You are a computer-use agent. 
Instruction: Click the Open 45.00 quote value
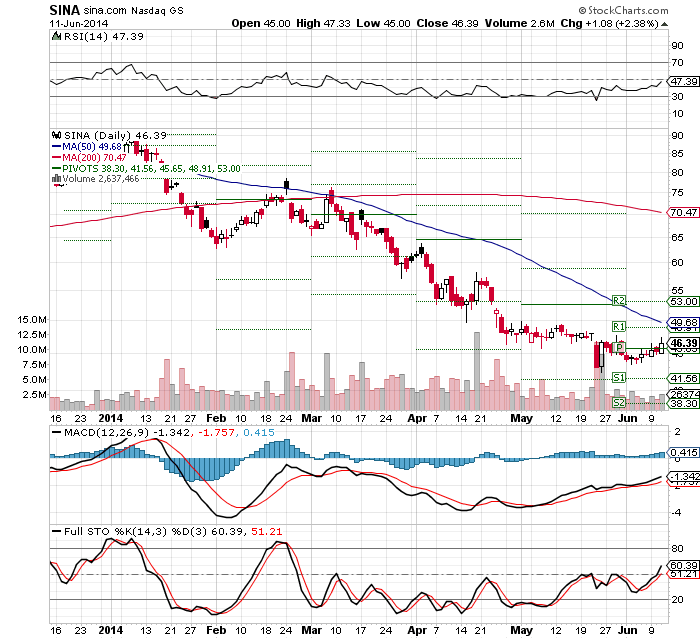261,23
